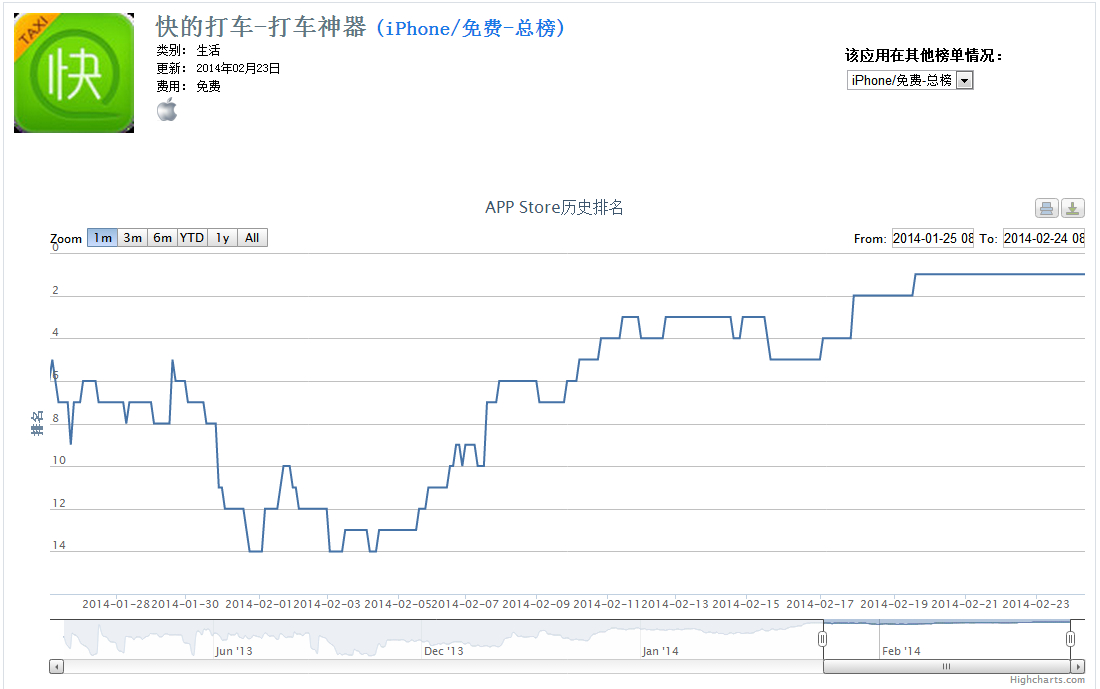Click the y-axis label 10
The width and height of the screenshot is (1100, 689).
pos(59,460)
